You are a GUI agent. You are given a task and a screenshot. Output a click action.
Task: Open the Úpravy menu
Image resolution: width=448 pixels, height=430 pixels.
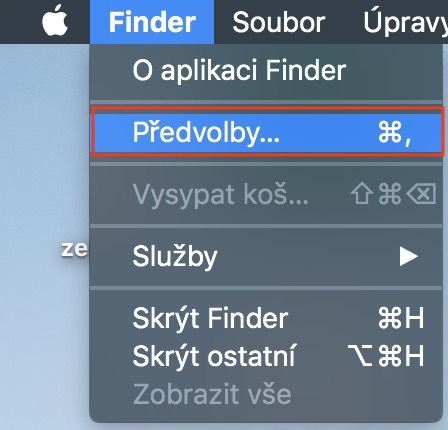pyautogui.click(x=405, y=22)
